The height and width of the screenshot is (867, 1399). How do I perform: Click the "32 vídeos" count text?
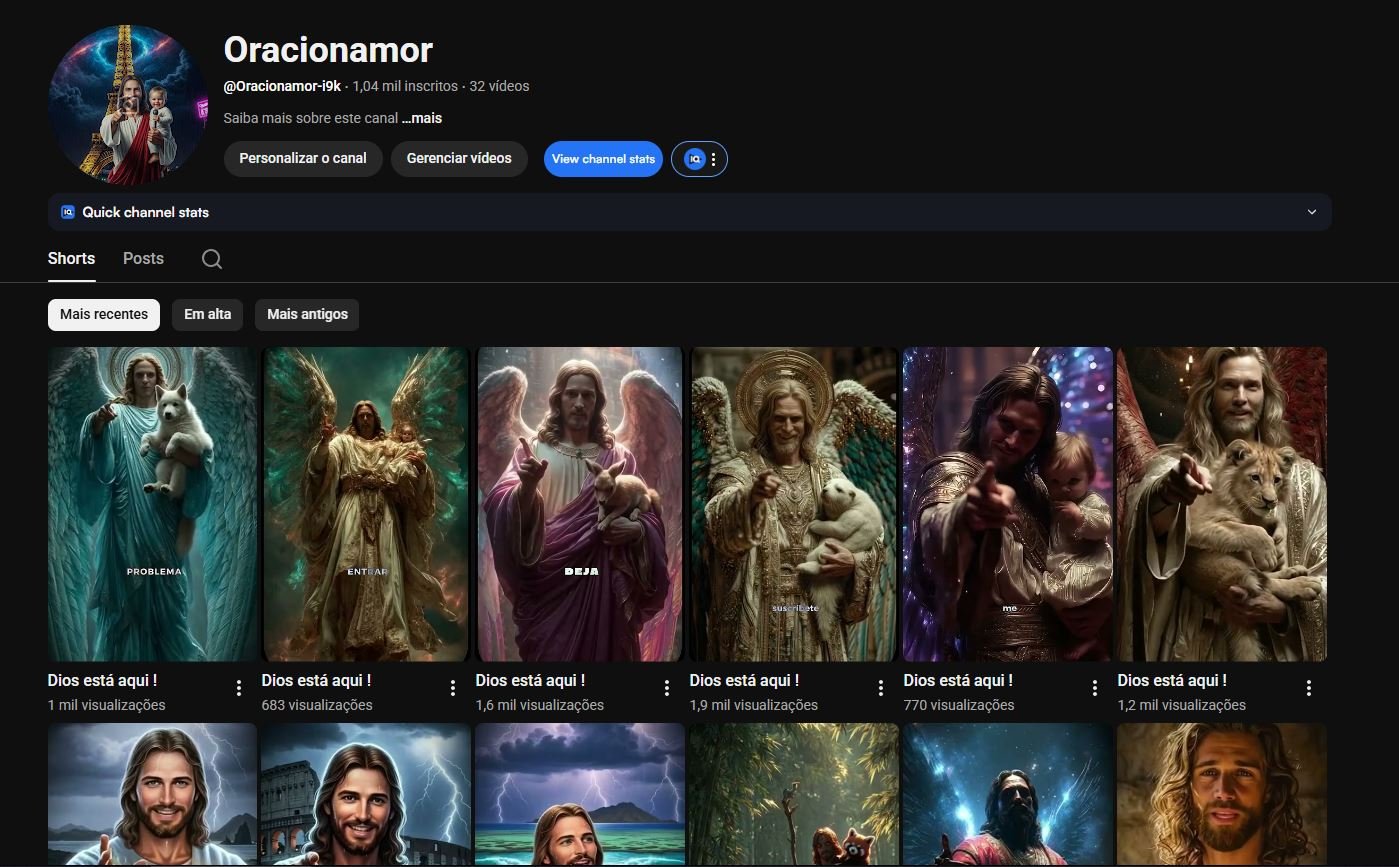tap(499, 86)
